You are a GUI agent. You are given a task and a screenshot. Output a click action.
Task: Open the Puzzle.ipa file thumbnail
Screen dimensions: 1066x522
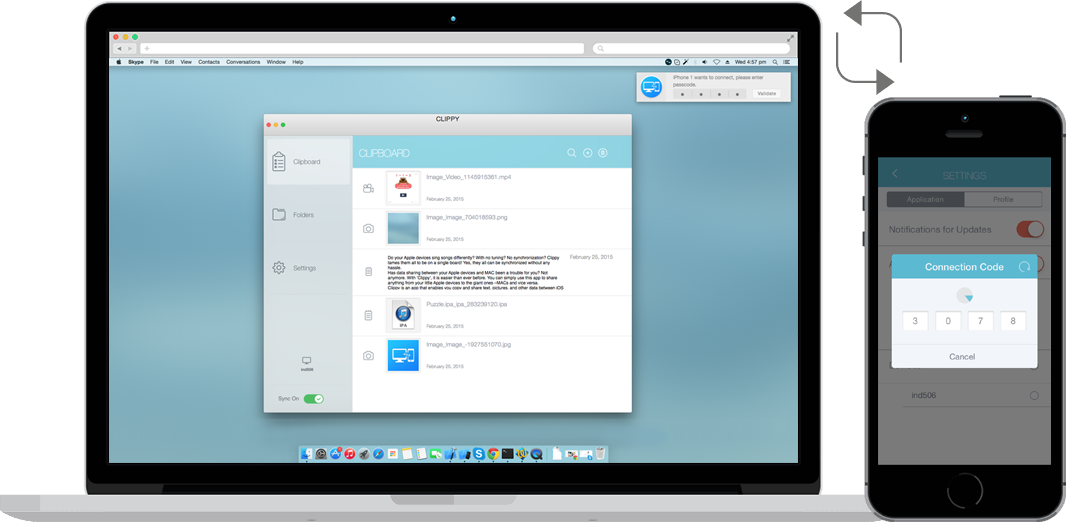[x=403, y=315]
